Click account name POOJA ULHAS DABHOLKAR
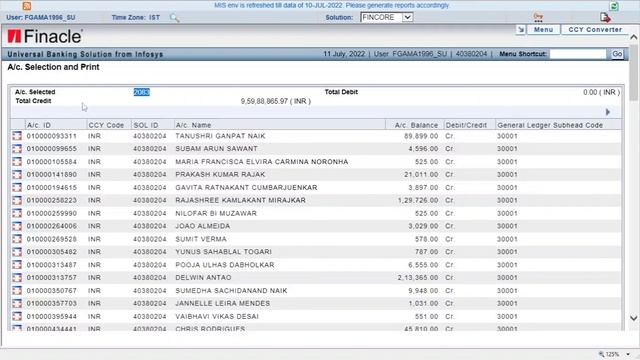 [225, 264]
